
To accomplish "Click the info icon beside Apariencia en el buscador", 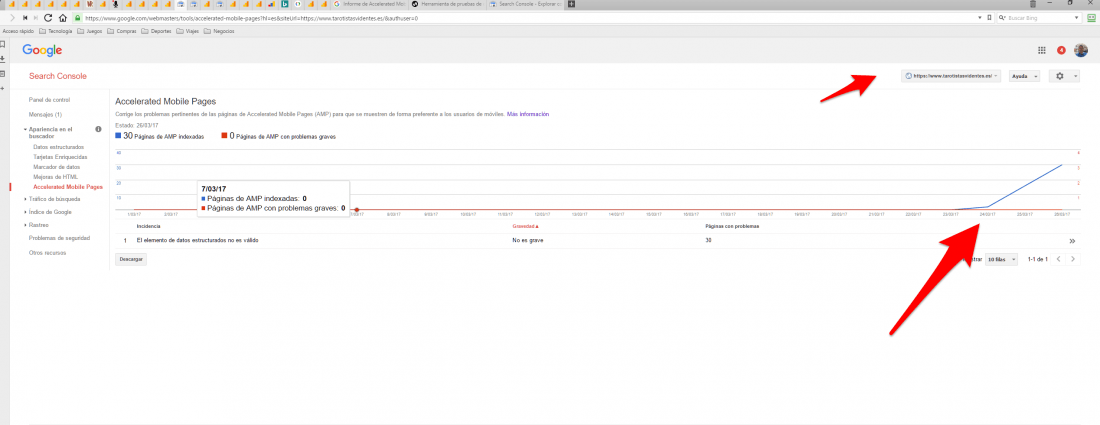I will click(98, 129).
